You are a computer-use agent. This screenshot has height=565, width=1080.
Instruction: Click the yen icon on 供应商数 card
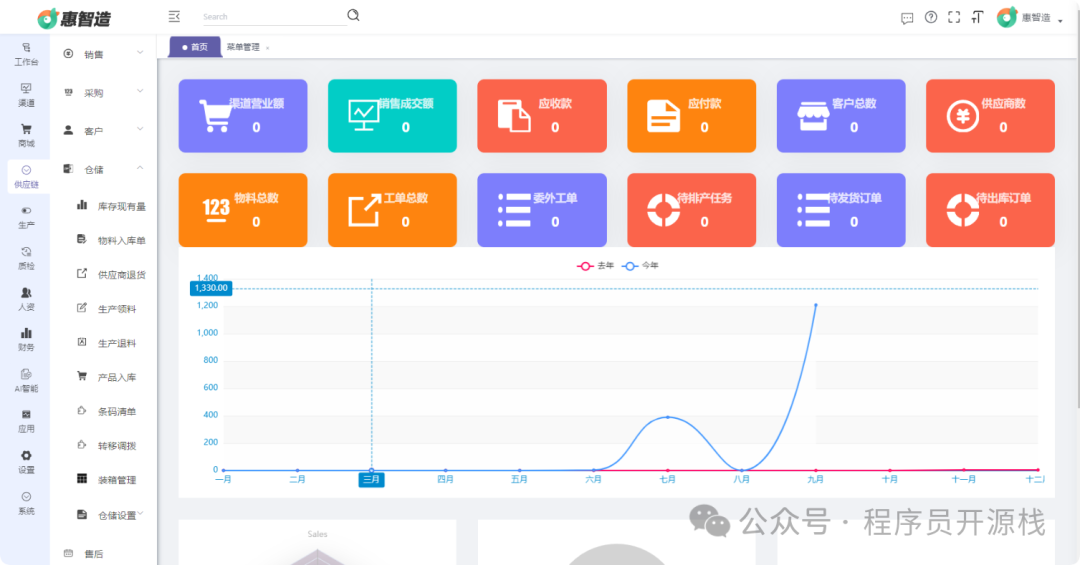click(962, 116)
